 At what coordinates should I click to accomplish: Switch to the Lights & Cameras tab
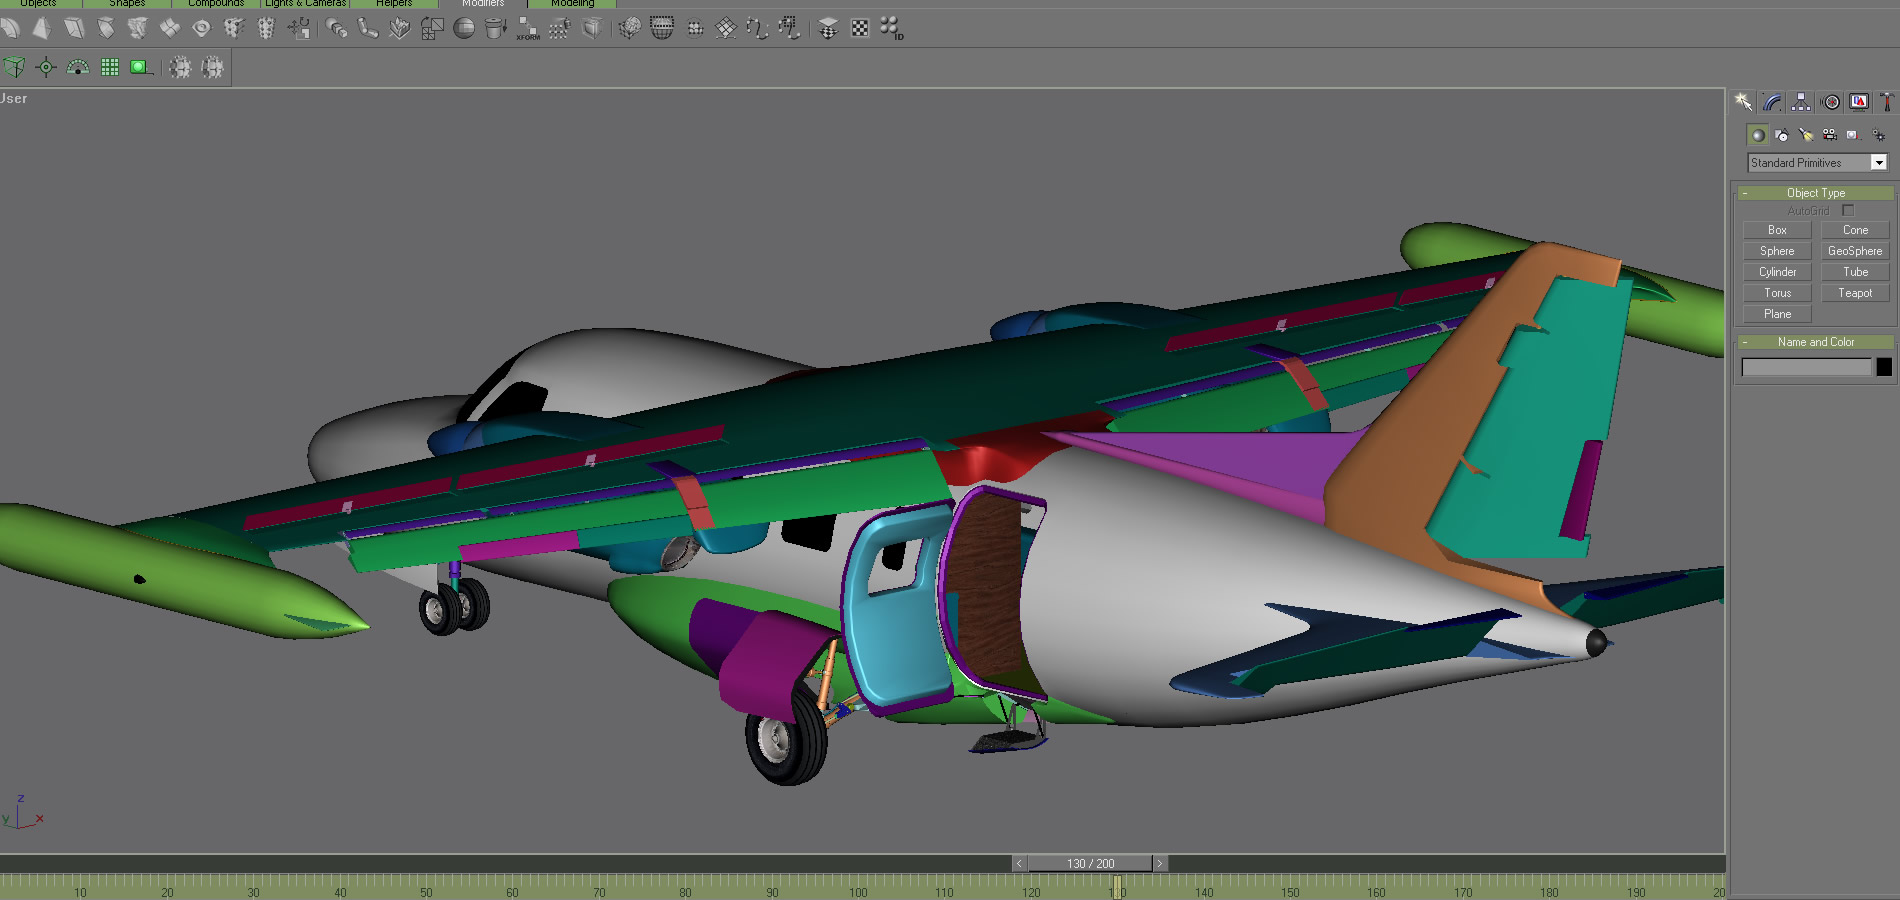306,4
